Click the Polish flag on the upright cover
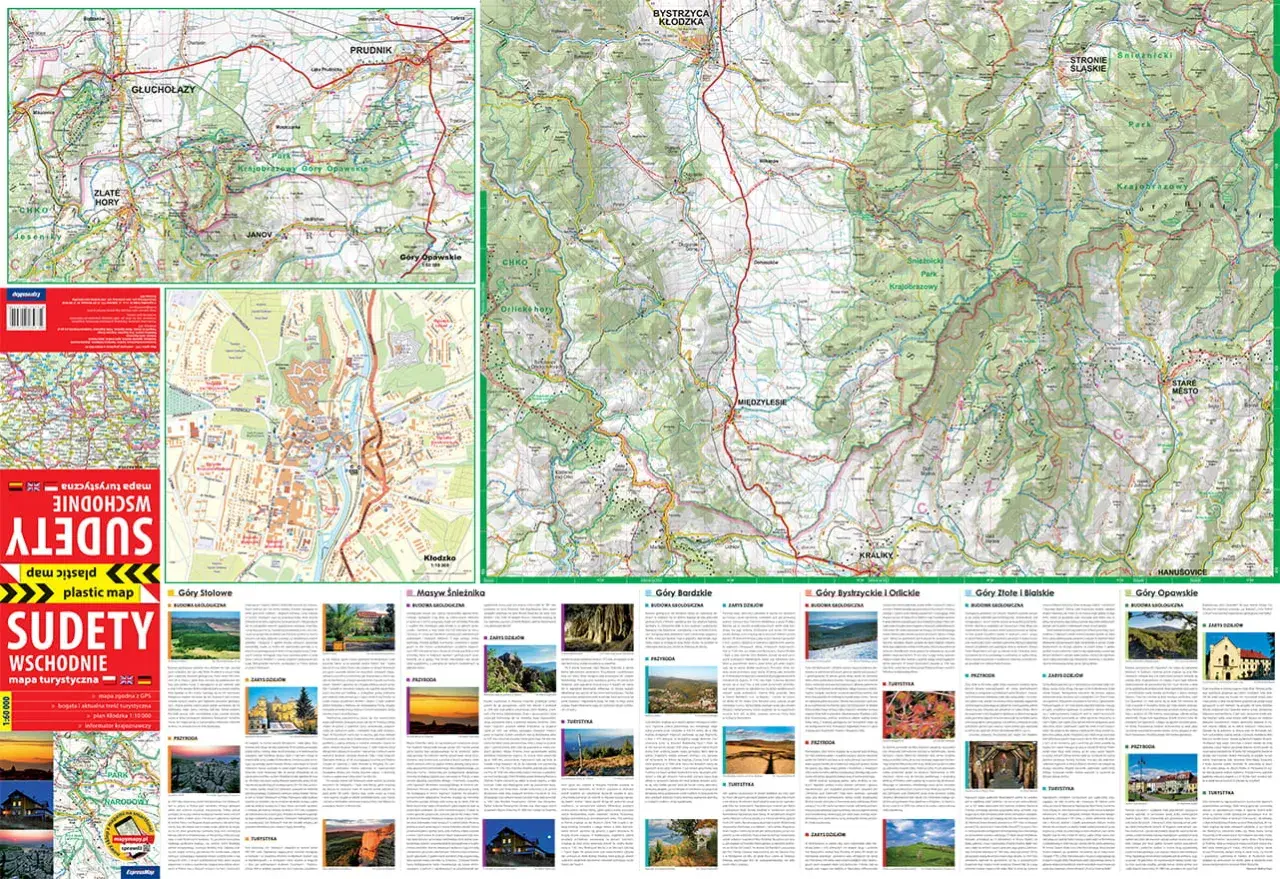The image size is (1280, 879). pos(109,680)
